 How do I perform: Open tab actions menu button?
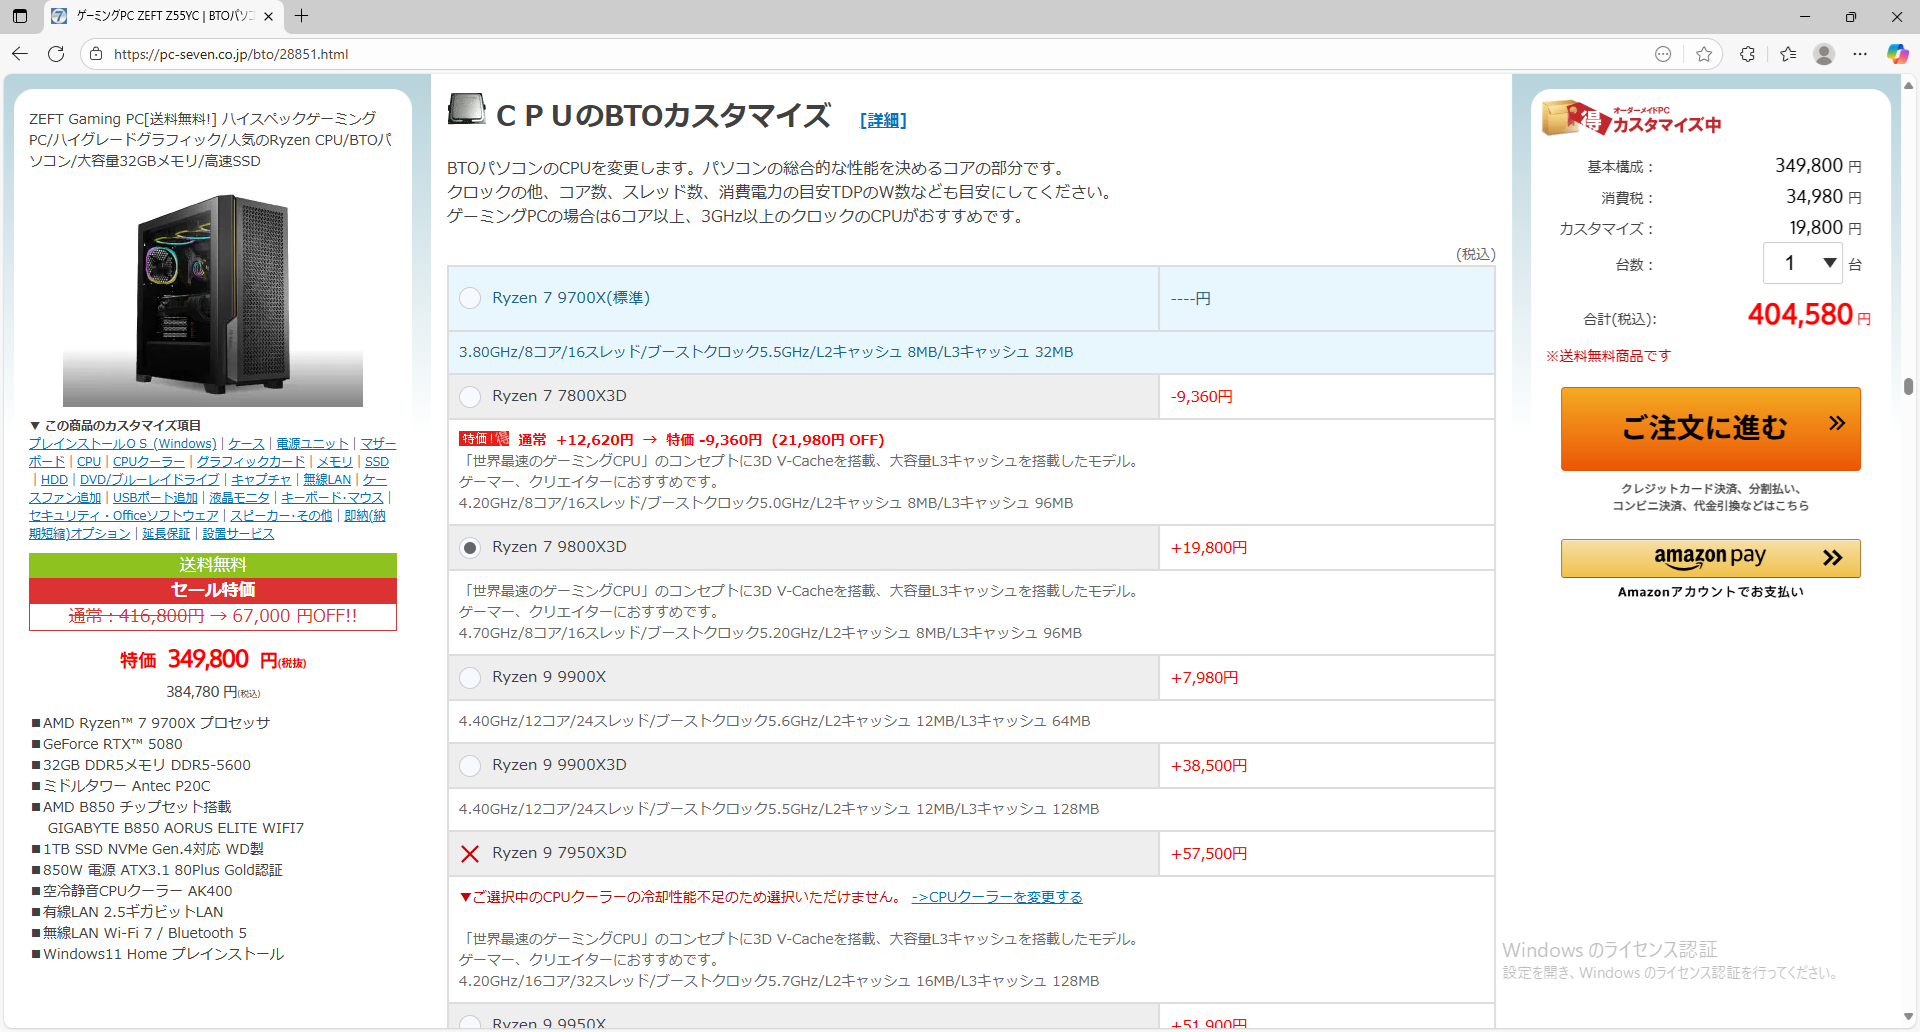[20, 16]
